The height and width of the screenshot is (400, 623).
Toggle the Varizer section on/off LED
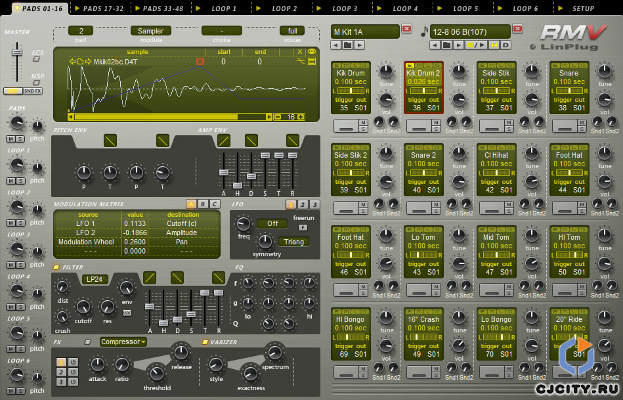point(205,342)
